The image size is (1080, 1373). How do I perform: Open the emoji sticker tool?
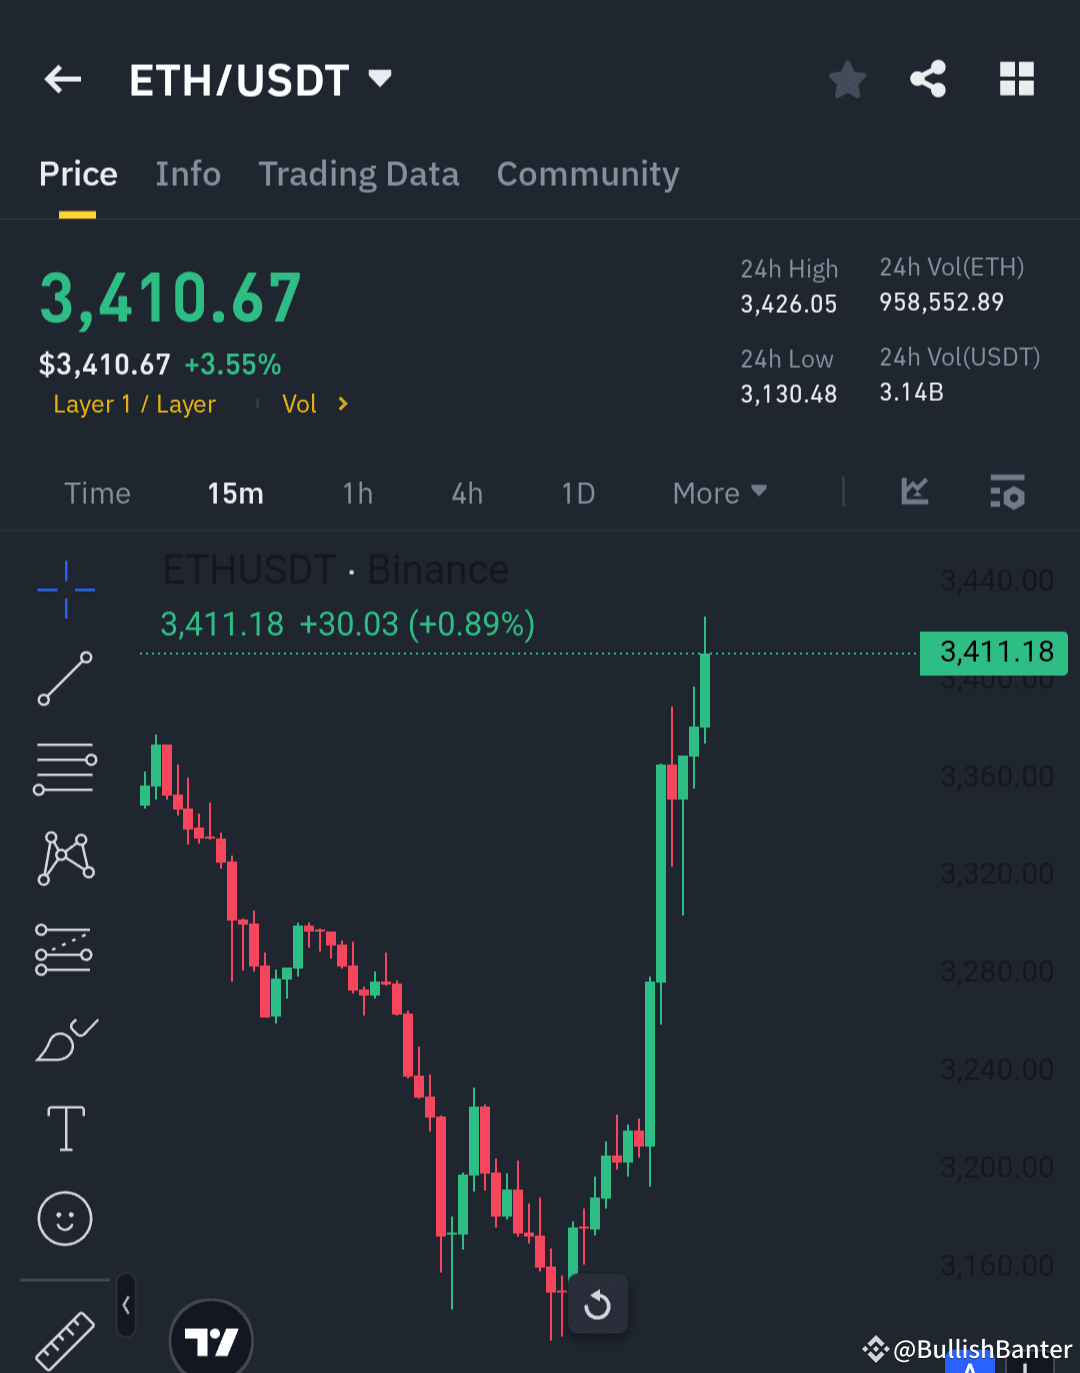click(65, 1218)
